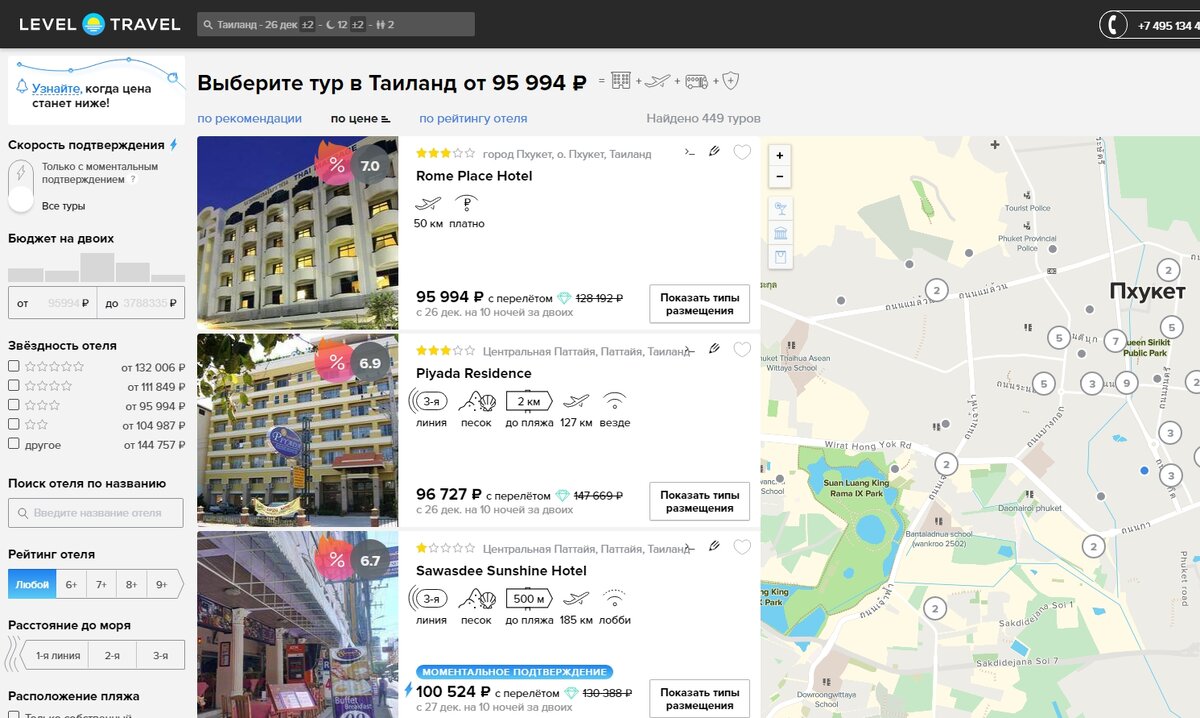The height and width of the screenshot is (718, 1200).
Task: Select the '3-я' sea line filter
Action: [160, 655]
